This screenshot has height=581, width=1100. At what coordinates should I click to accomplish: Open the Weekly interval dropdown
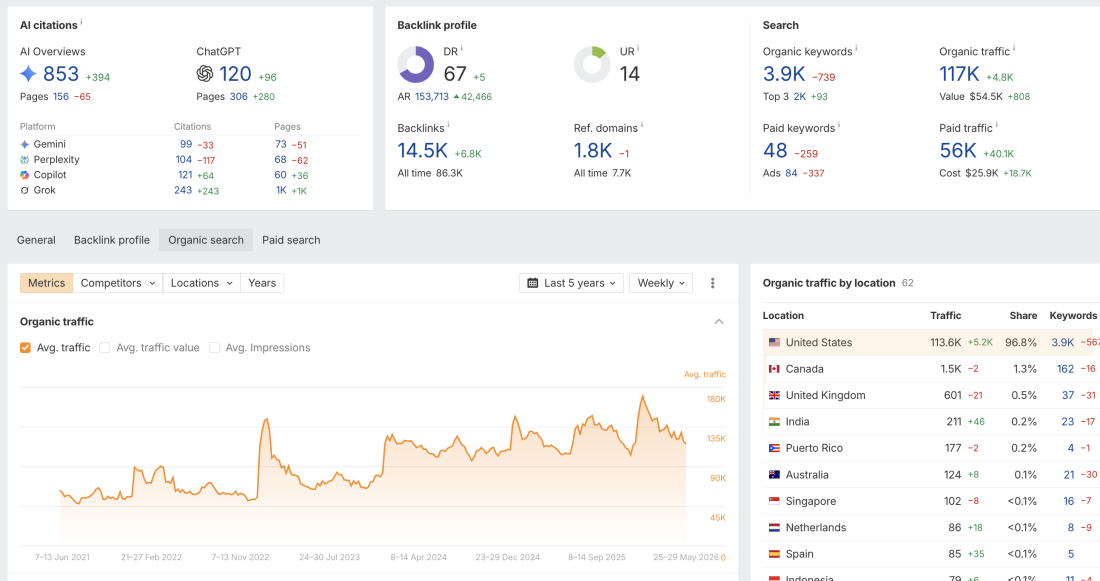(661, 283)
